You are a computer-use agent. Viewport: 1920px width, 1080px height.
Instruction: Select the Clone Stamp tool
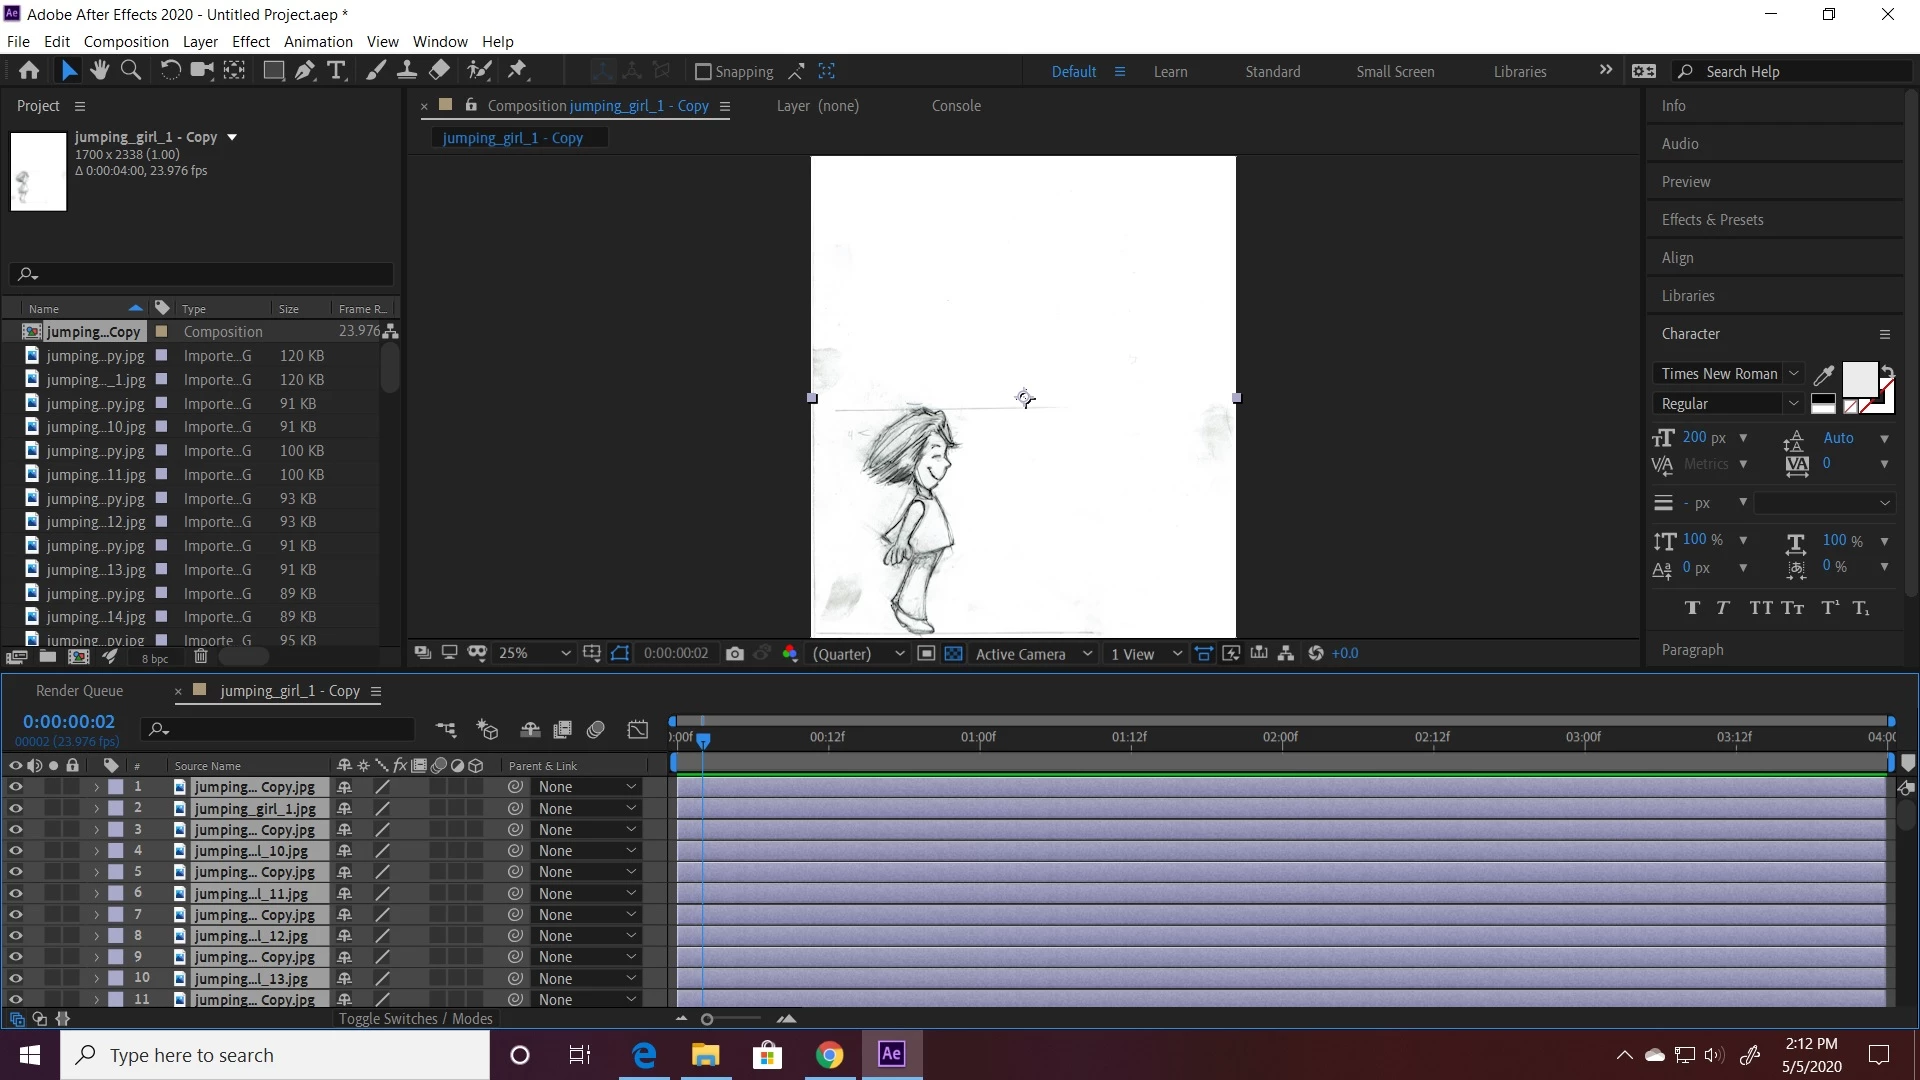point(407,71)
